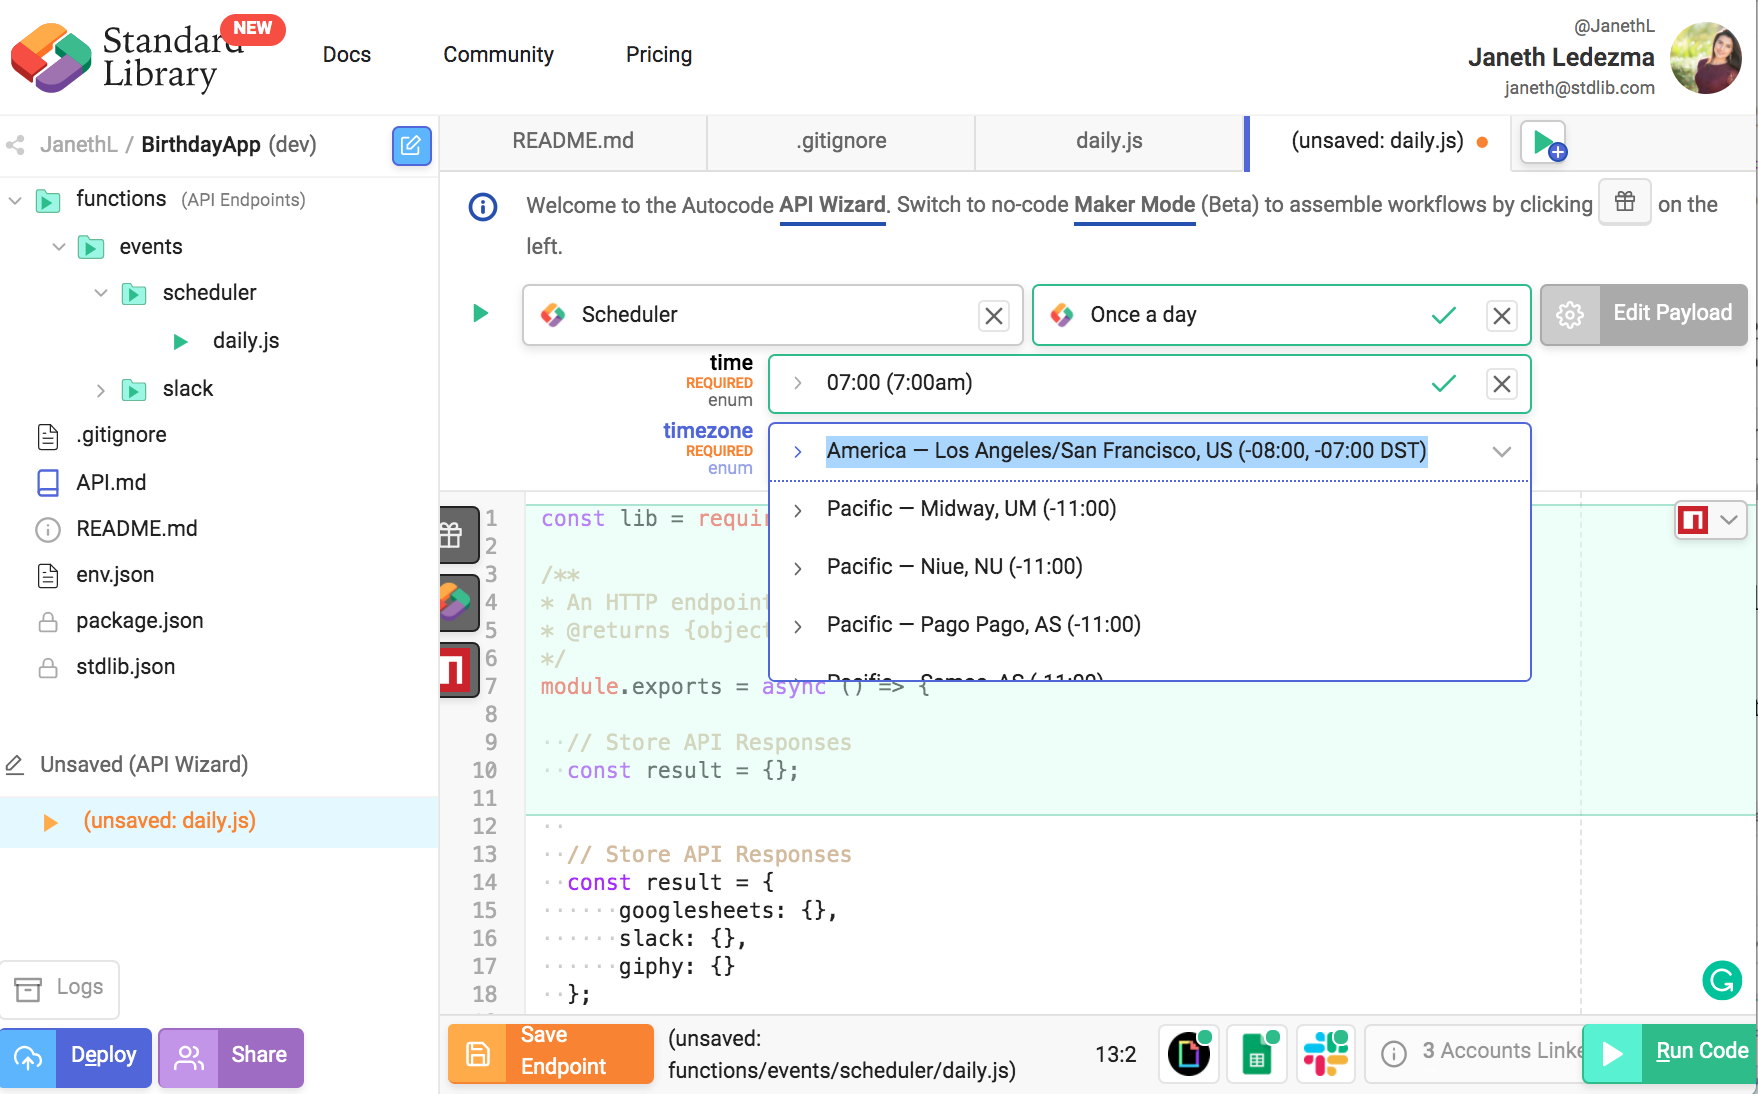Collapse the scheduler folder
This screenshot has height=1094, width=1758.
pyautogui.click(x=101, y=293)
